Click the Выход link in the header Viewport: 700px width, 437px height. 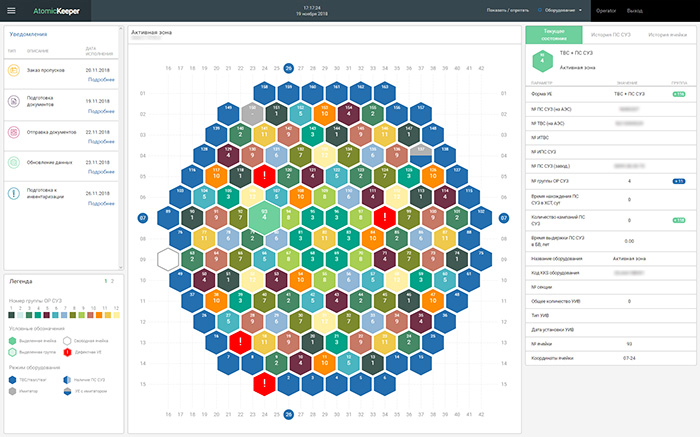pyautogui.click(x=634, y=10)
